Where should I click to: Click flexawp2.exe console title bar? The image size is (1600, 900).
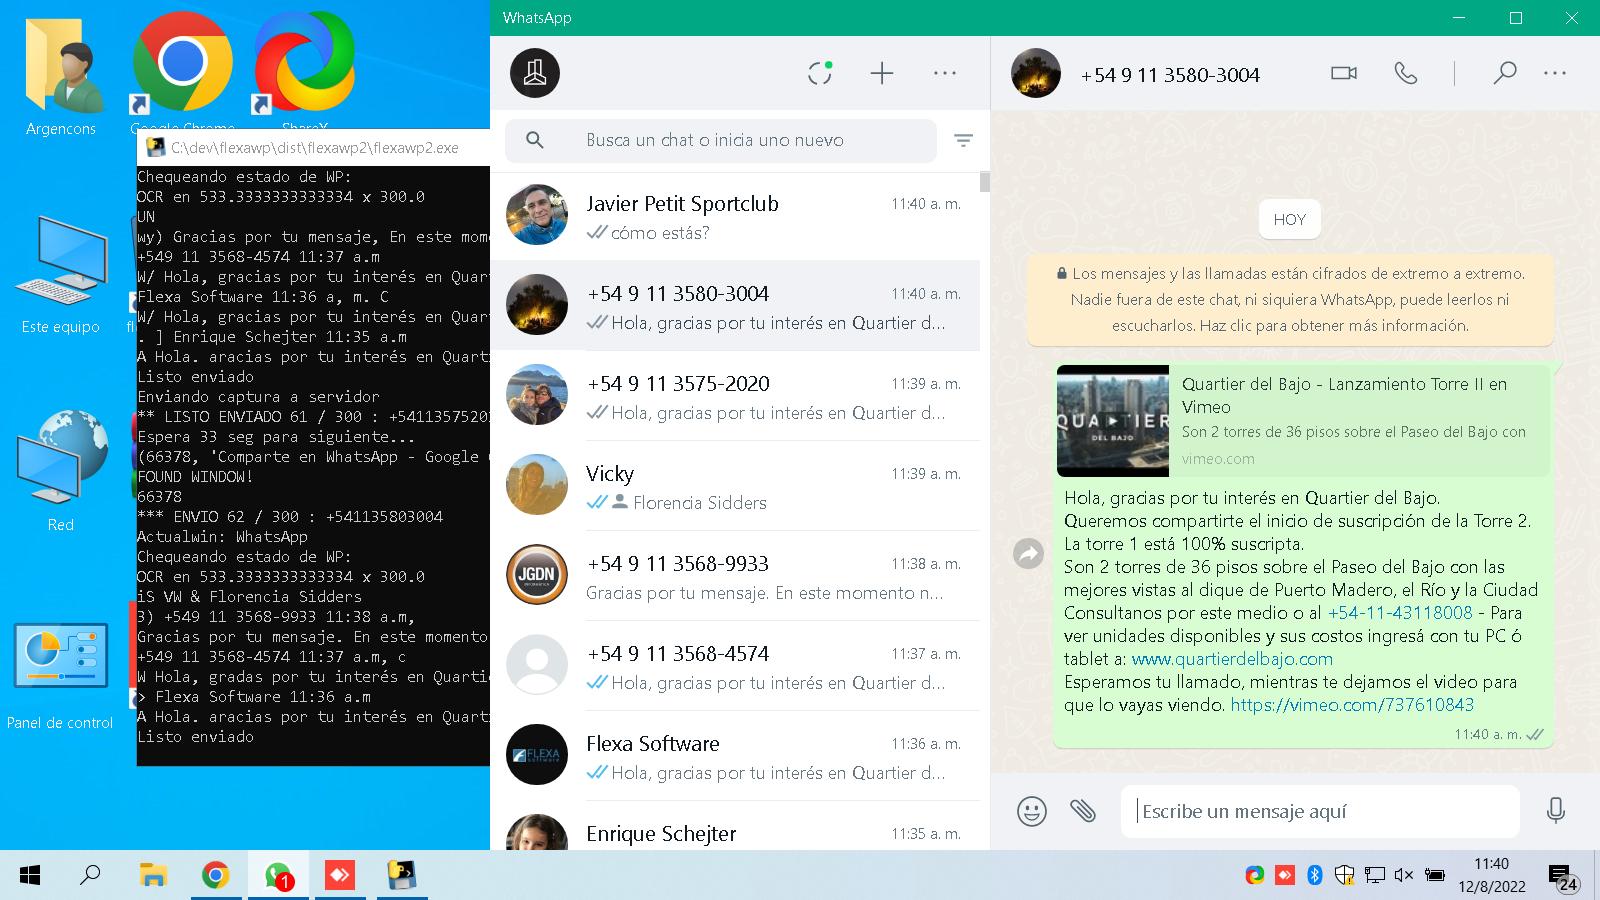[x=314, y=148]
